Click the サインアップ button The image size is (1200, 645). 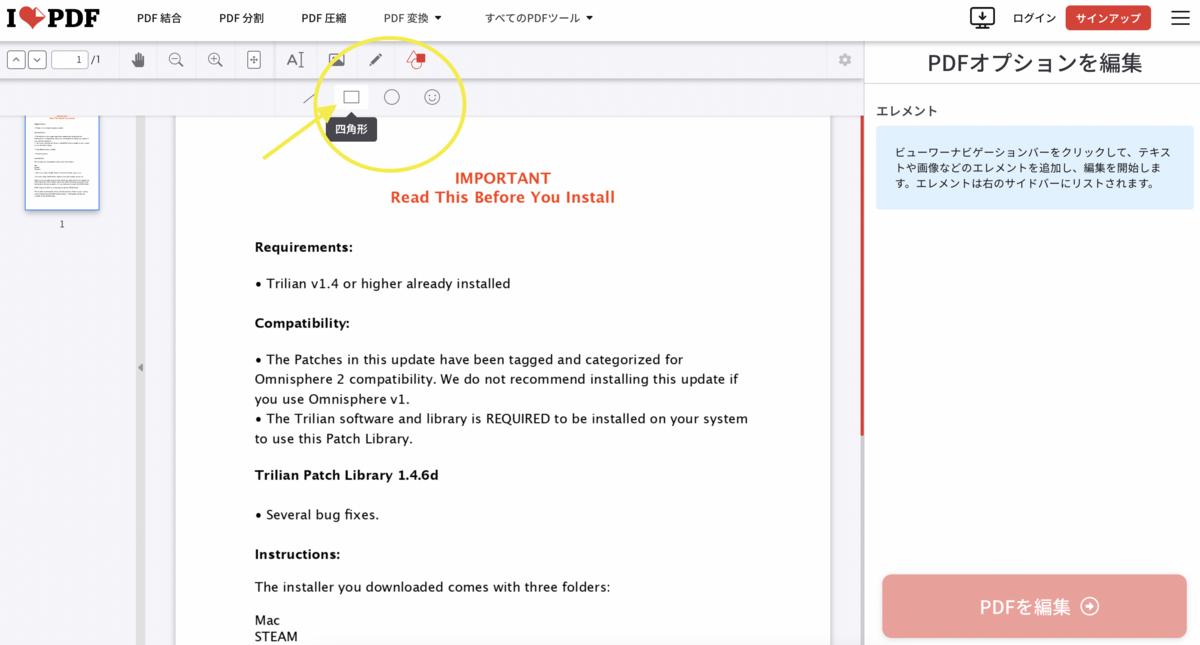click(1108, 18)
